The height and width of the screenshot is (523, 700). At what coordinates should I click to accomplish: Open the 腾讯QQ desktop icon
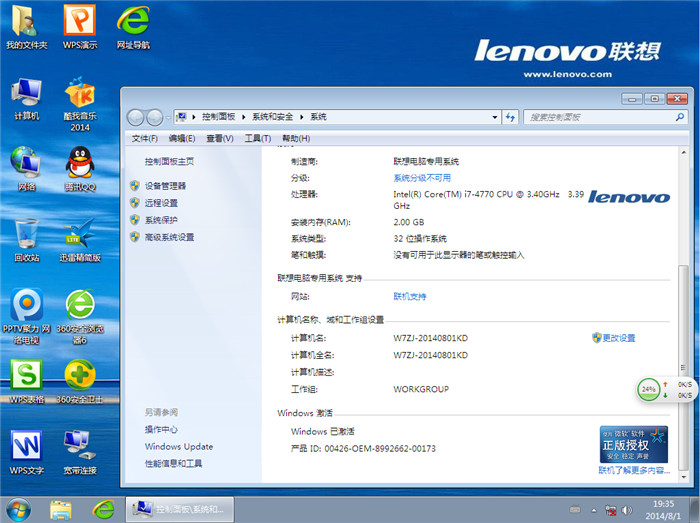(x=79, y=164)
